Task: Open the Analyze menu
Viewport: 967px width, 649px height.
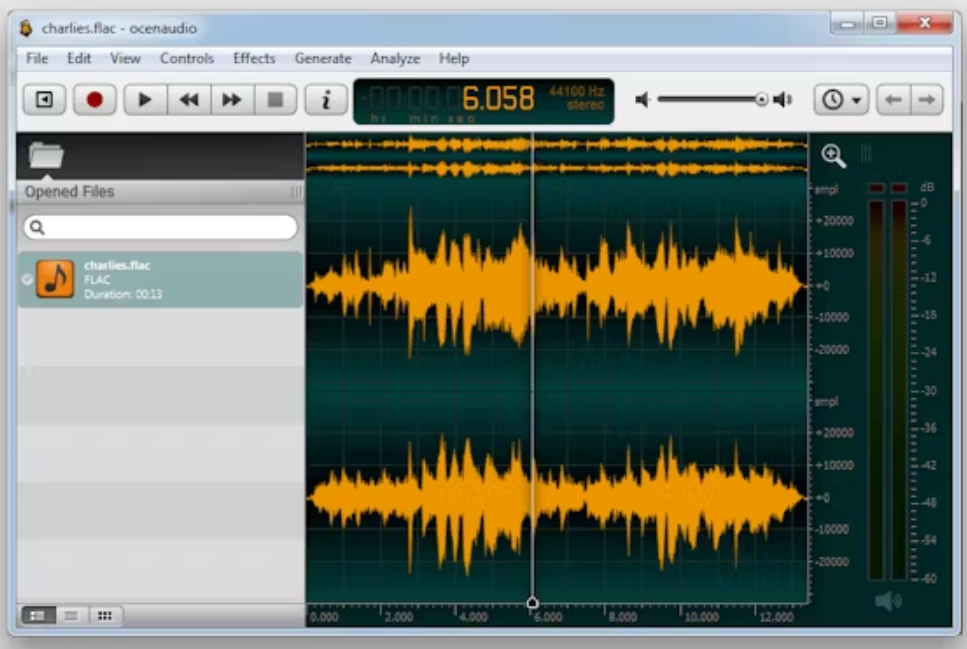Action: tap(395, 59)
